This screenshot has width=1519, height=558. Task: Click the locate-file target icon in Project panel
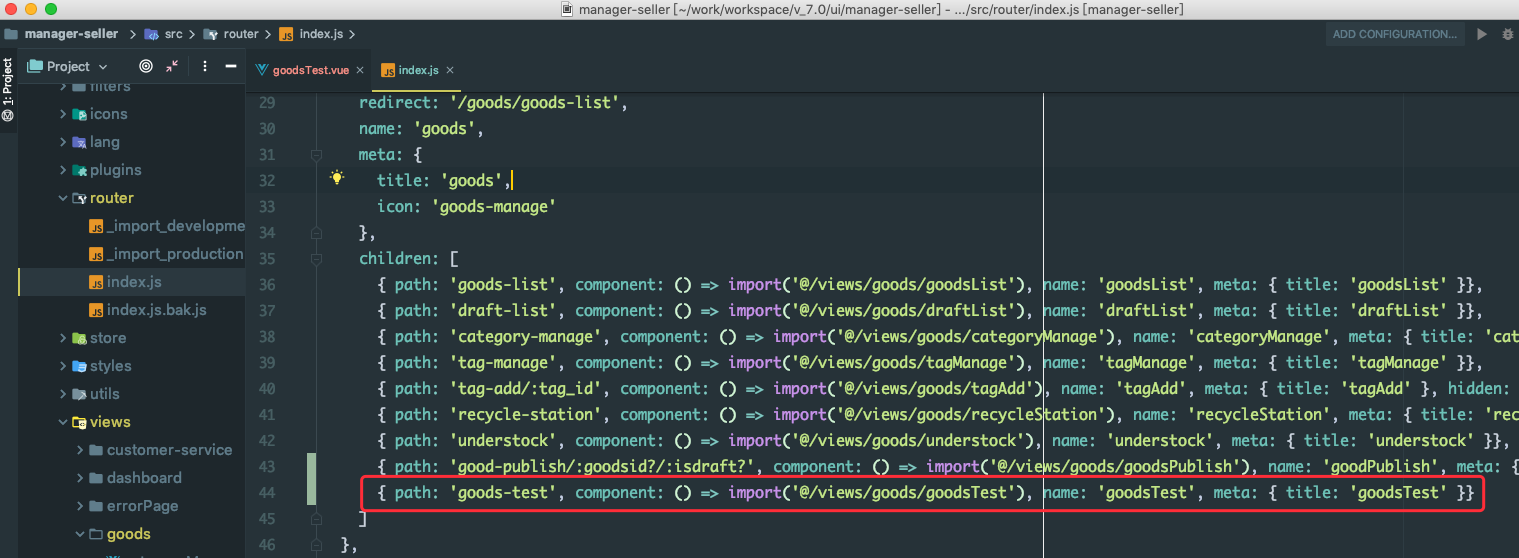(146, 66)
